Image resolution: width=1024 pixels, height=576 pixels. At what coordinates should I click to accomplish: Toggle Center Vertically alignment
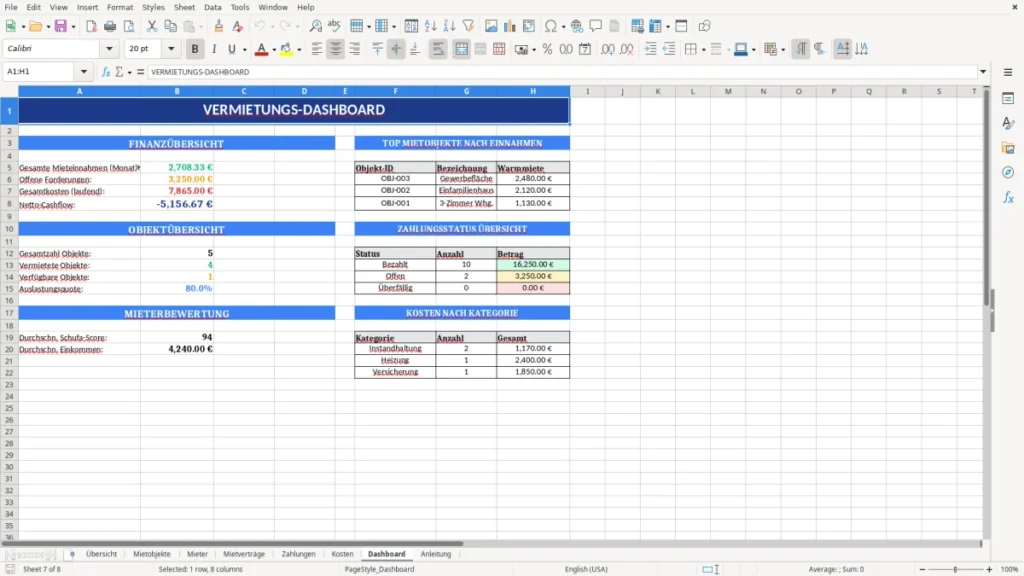[396, 49]
